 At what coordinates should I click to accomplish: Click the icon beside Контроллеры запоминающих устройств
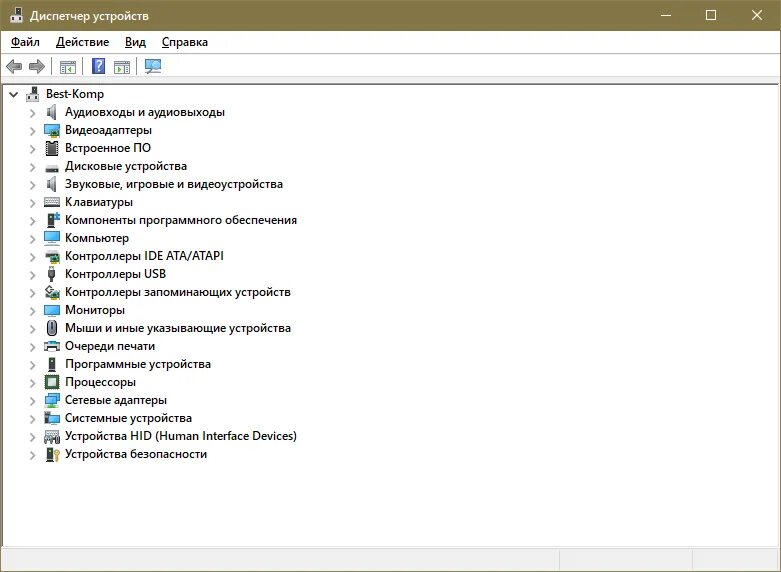tap(52, 292)
